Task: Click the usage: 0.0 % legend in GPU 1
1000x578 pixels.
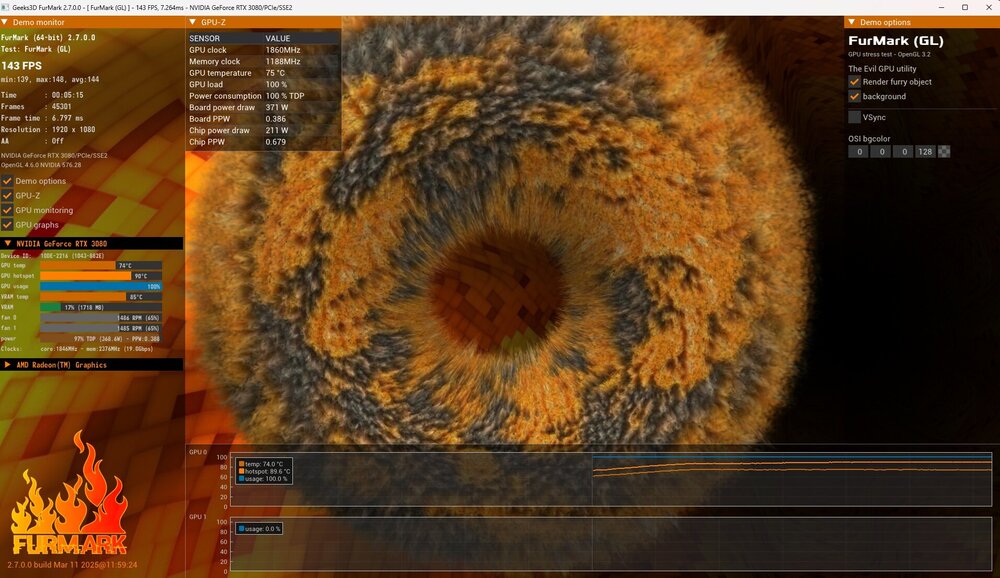Action: click(260, 529)
